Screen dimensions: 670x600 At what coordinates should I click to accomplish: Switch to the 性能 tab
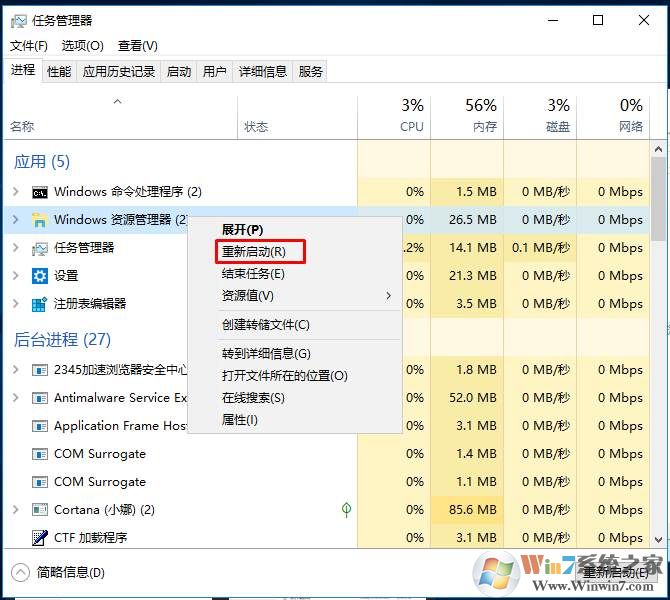coord(59,71)
